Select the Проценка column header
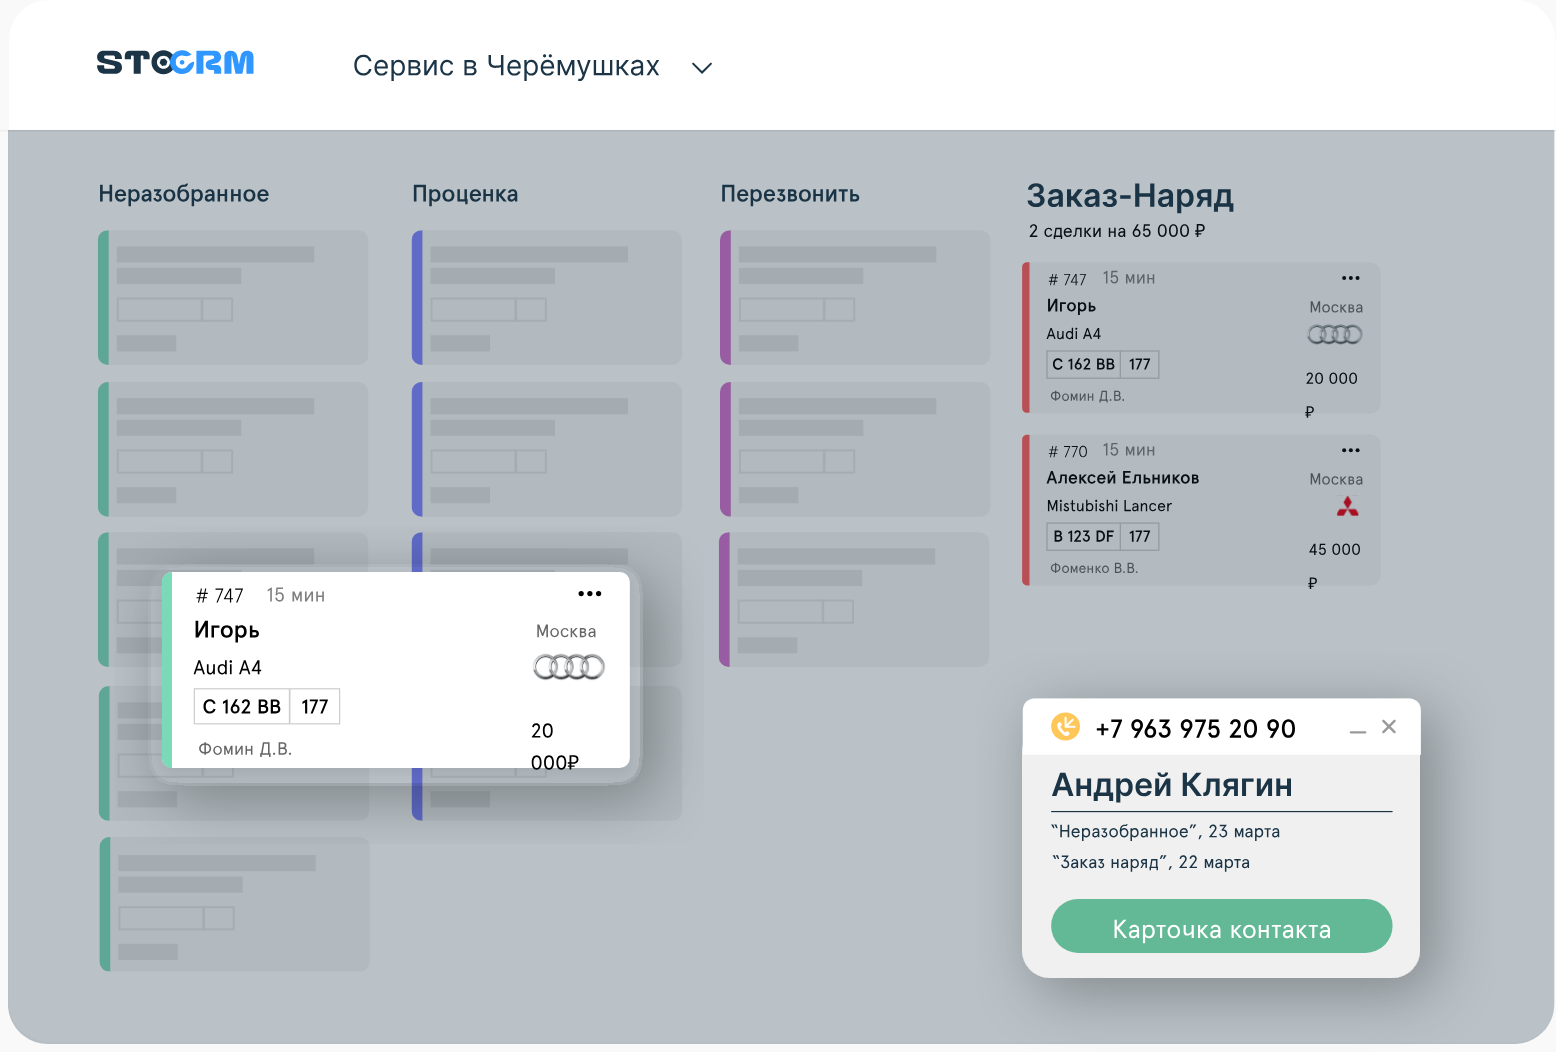This screenshot has height=1052, width=1556. [x=465, y=194]
